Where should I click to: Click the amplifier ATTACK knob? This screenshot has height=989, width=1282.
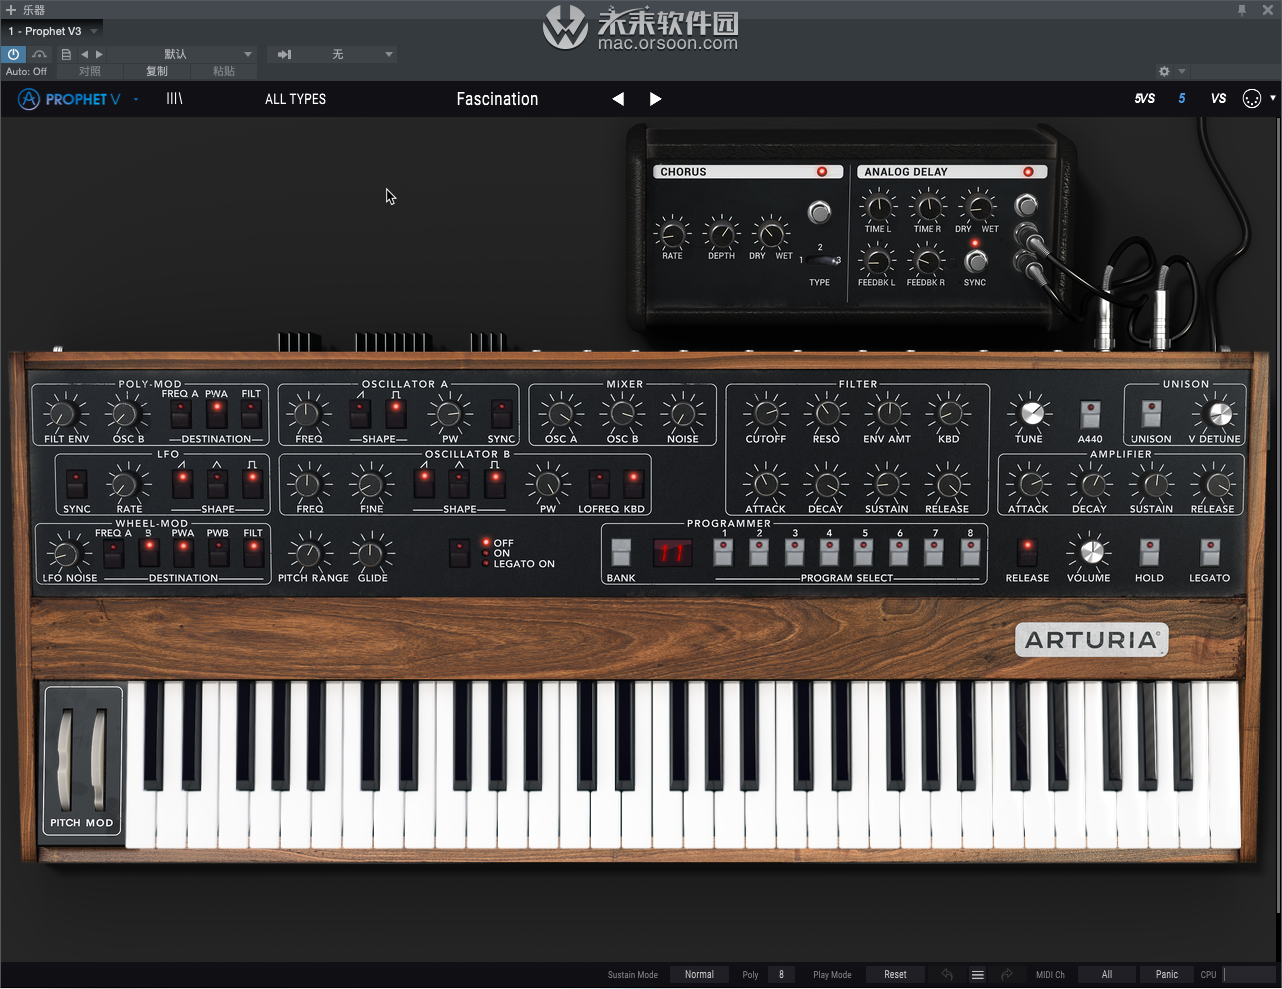(1029, 484)
